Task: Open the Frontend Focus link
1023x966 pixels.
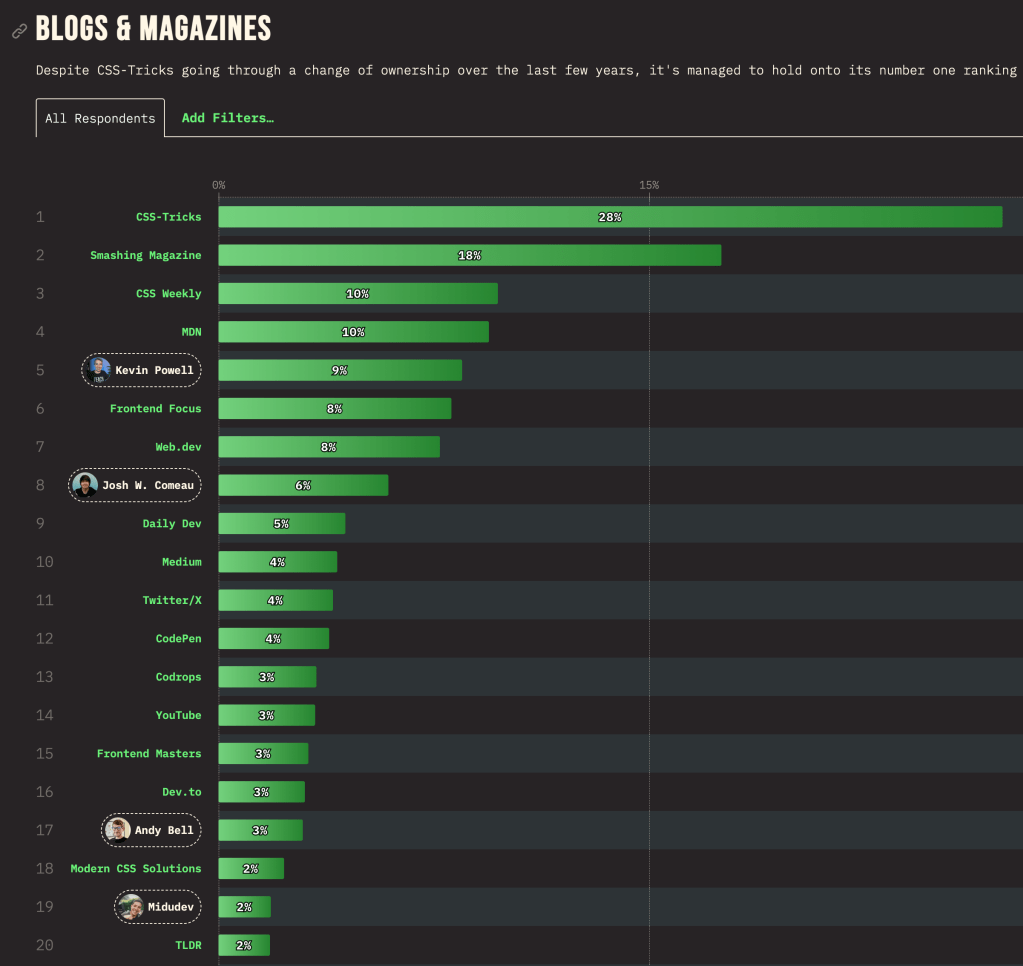Action: click(x=155, y=409)
